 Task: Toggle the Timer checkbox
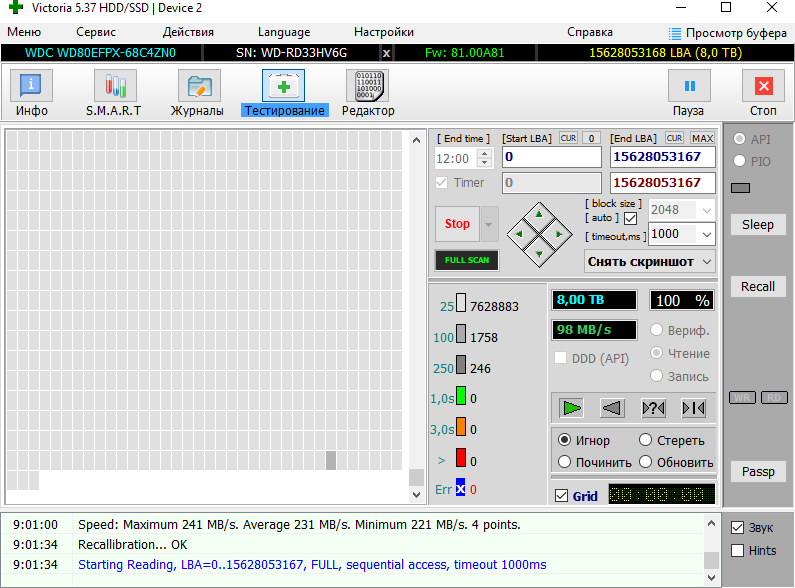pos(442,182)
